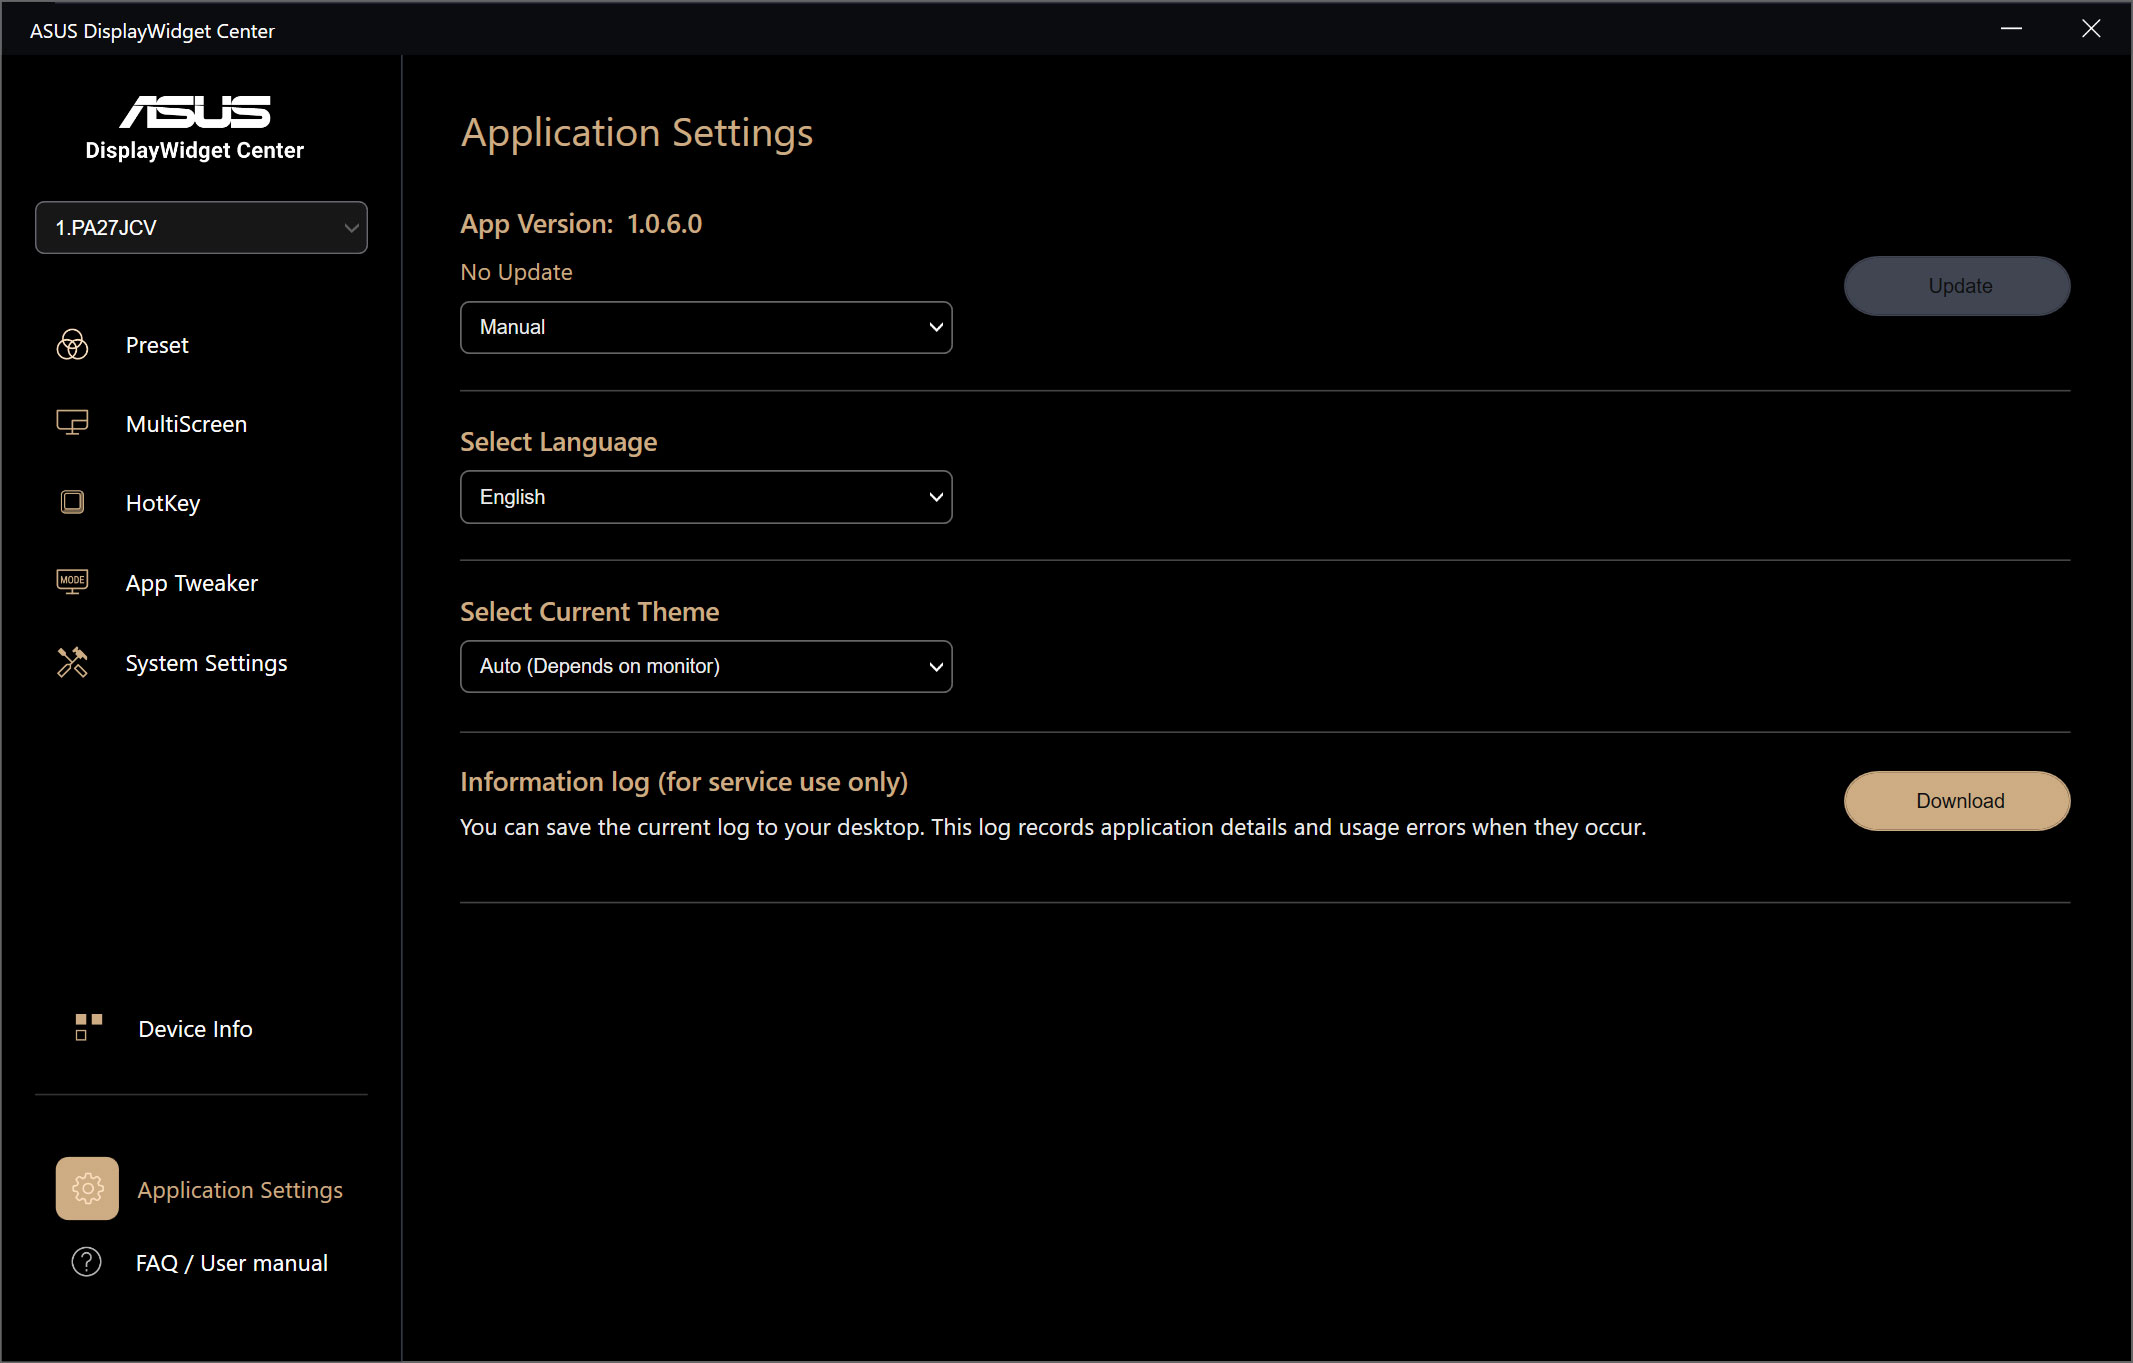Viewport: 2133px width, 1363px height.
Task: Click the FAQ question mark icon
Action: pyautogui.click(x=87, y=1262)
